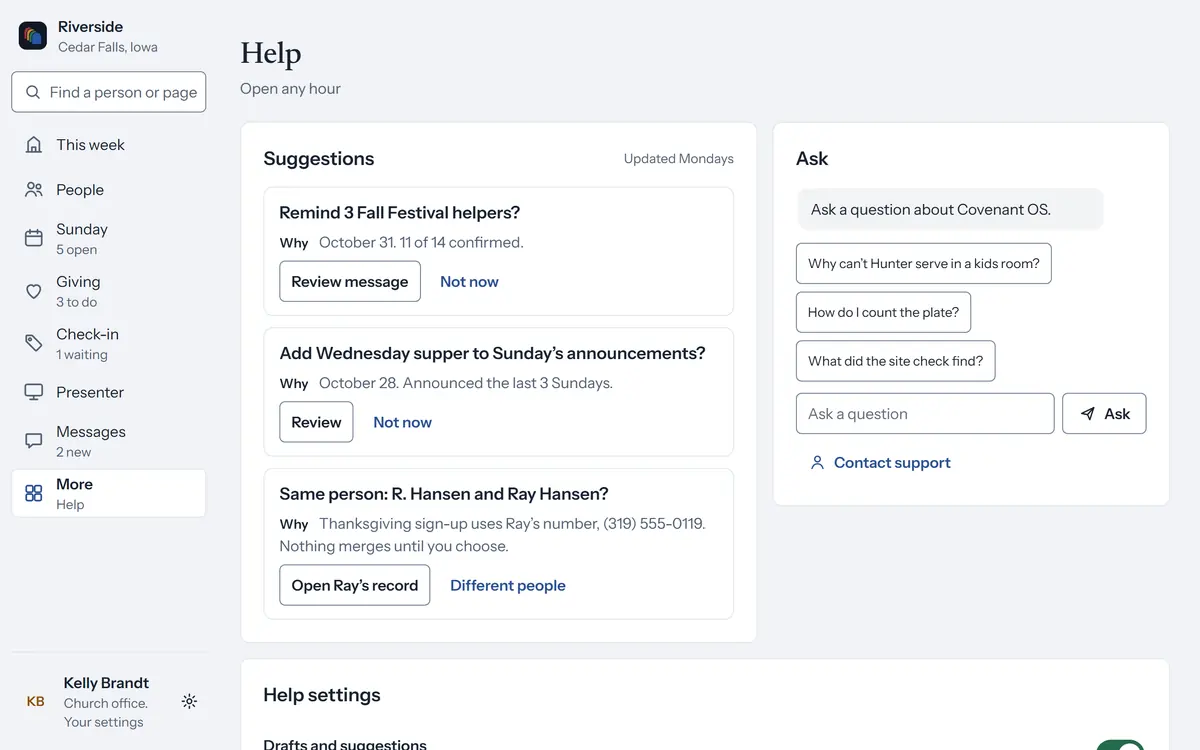Toggle theme with the sun icon
This screenshot has height=750, width=1200.
tap(189, 702)
